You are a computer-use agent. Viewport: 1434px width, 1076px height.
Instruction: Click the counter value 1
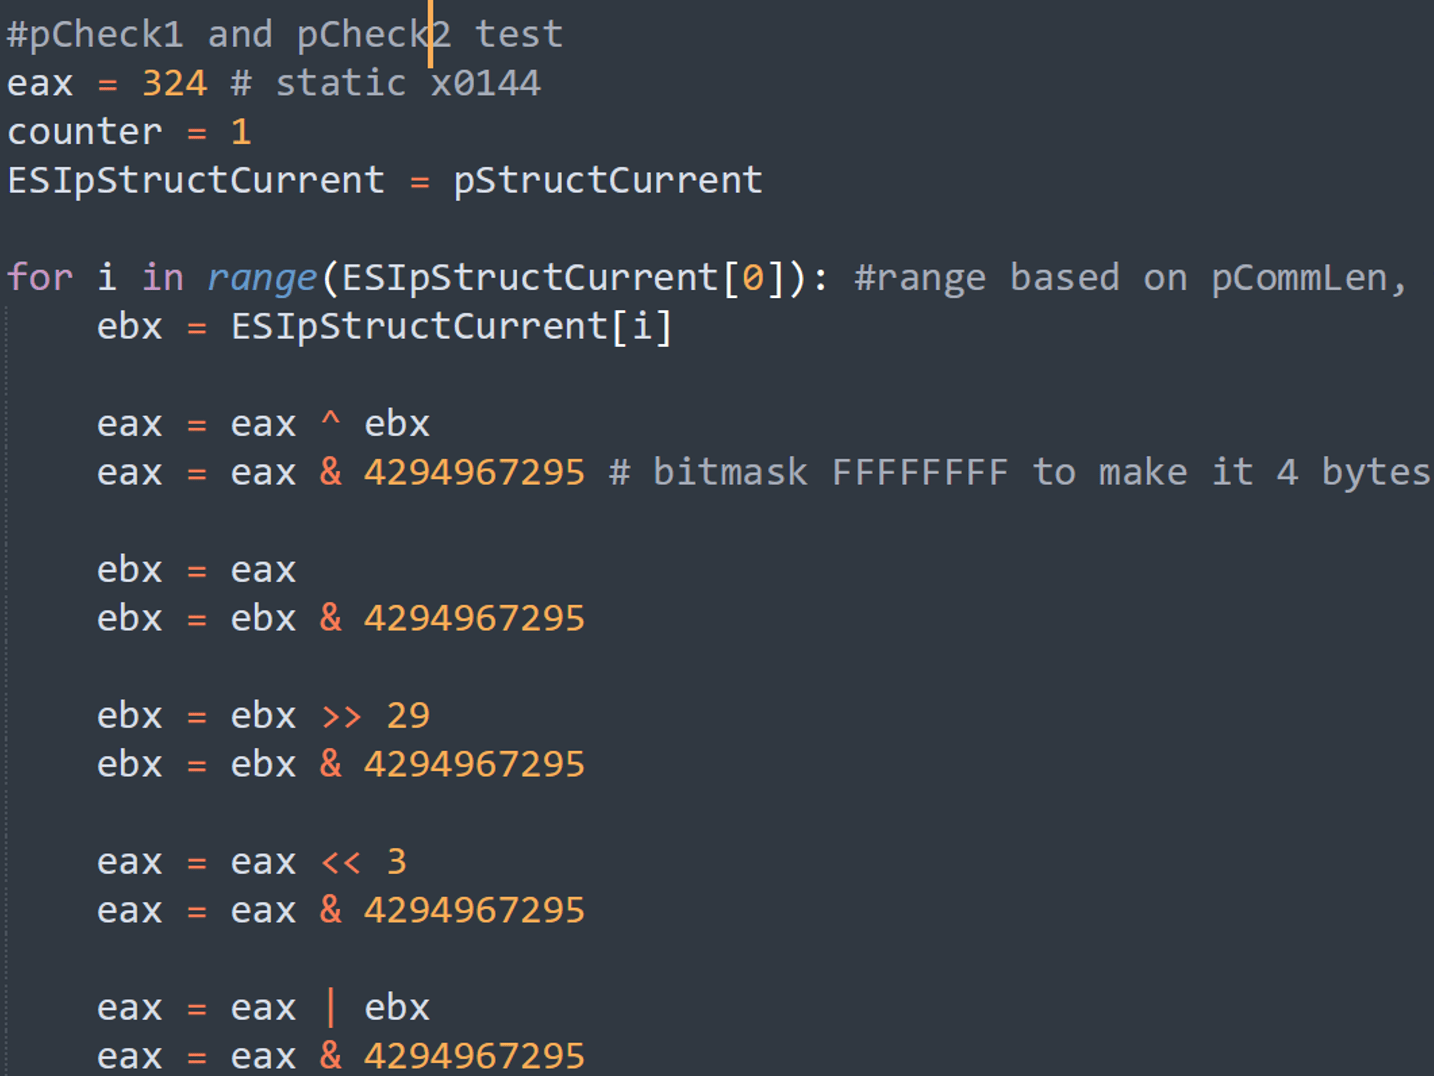click(241, 132)
